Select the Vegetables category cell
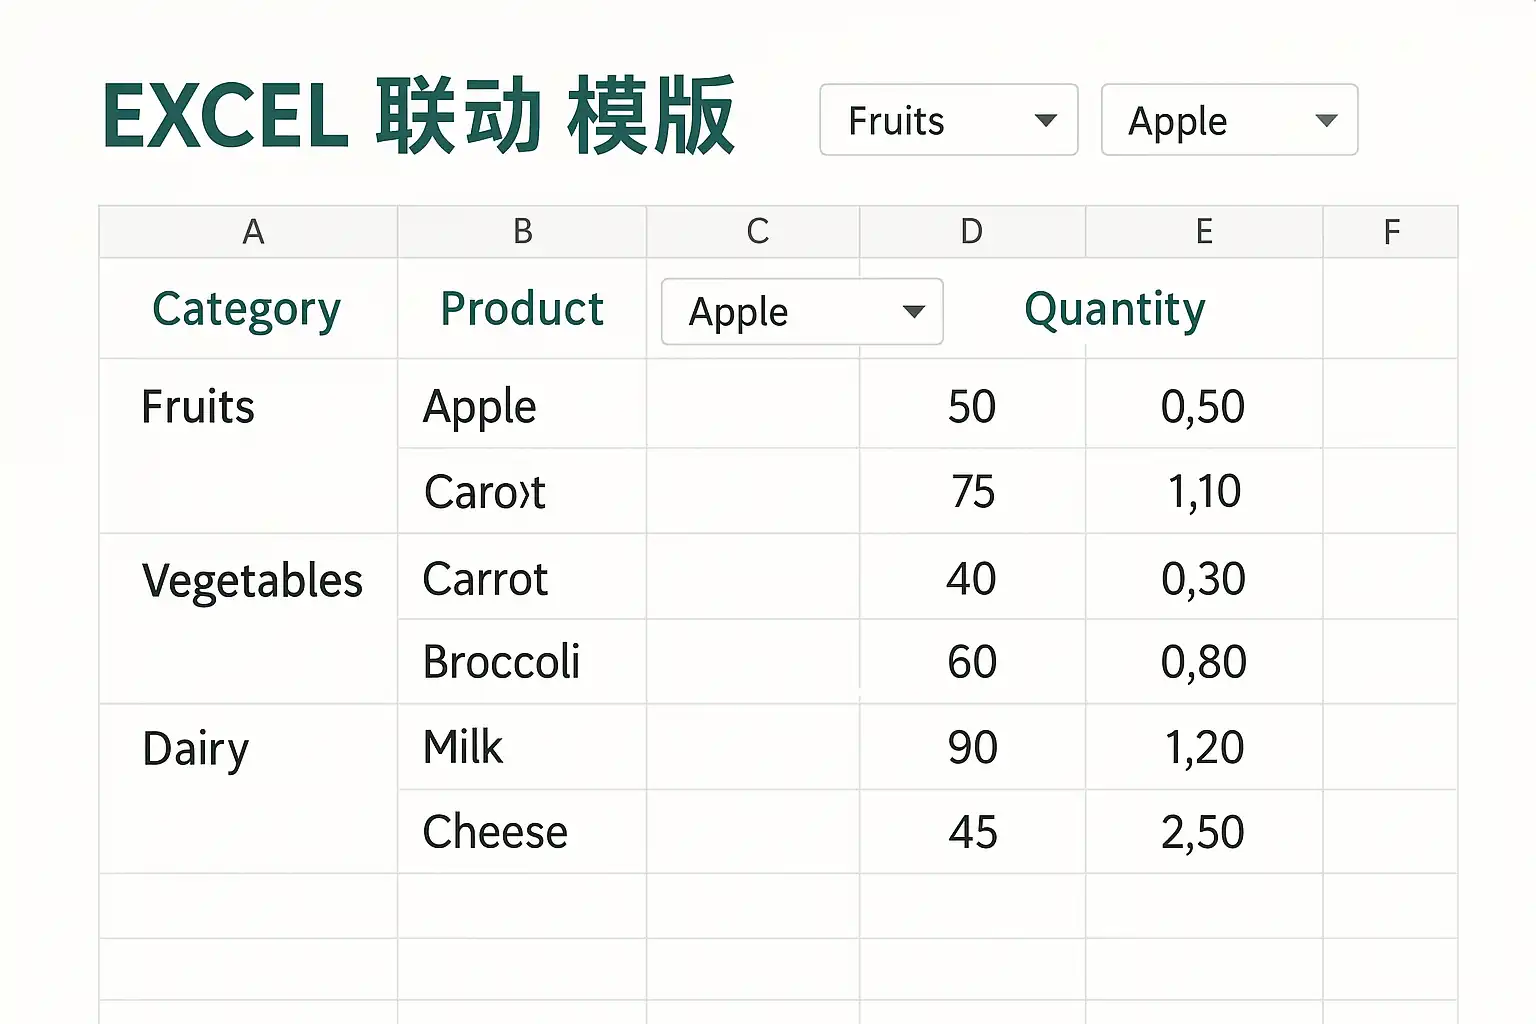Screen dimensions: 1536x1024 pyautogui.click(x=249, y=618)
